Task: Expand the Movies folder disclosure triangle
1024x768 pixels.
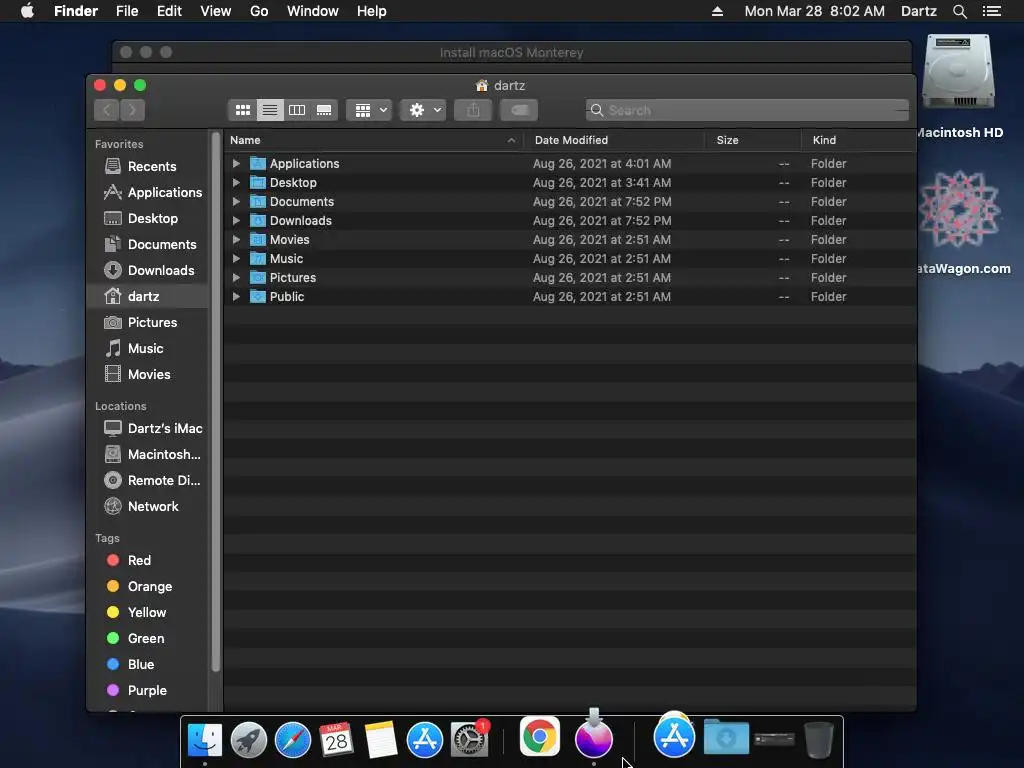Action: point(236,239)
